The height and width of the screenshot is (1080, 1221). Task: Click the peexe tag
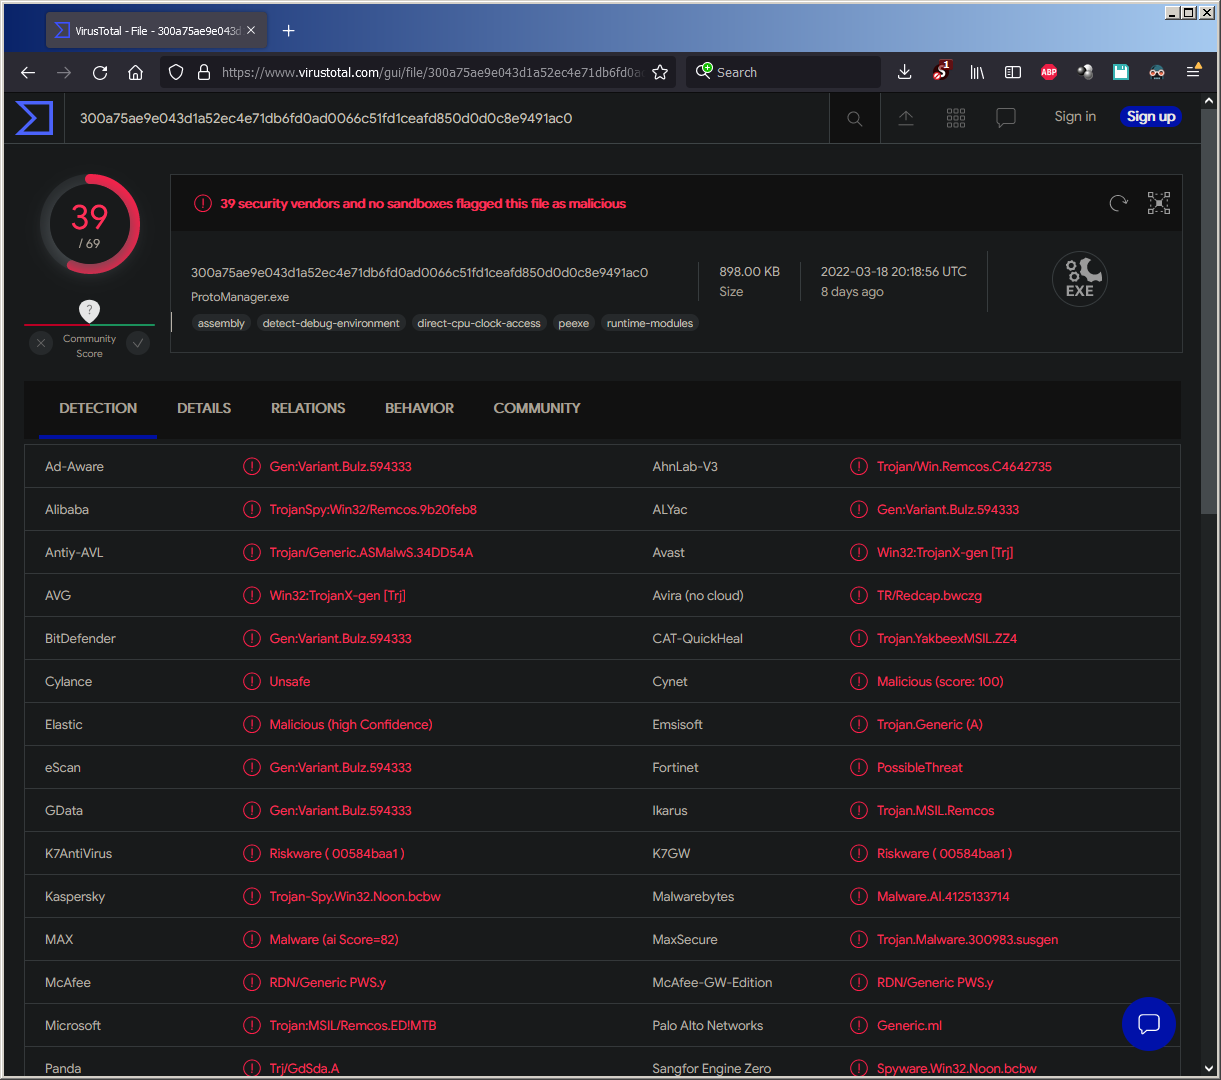click(x=574, y=323)
